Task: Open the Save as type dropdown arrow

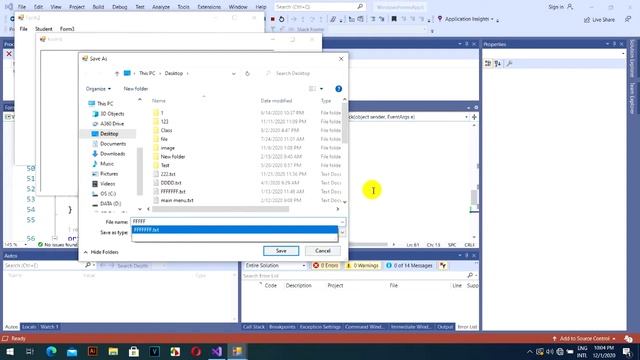Action: [342, 232]
